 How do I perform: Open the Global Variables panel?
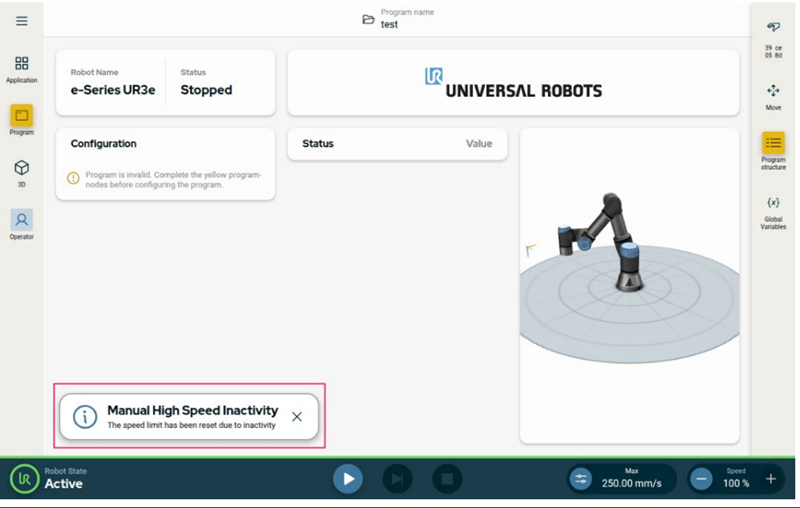point(773,211)
